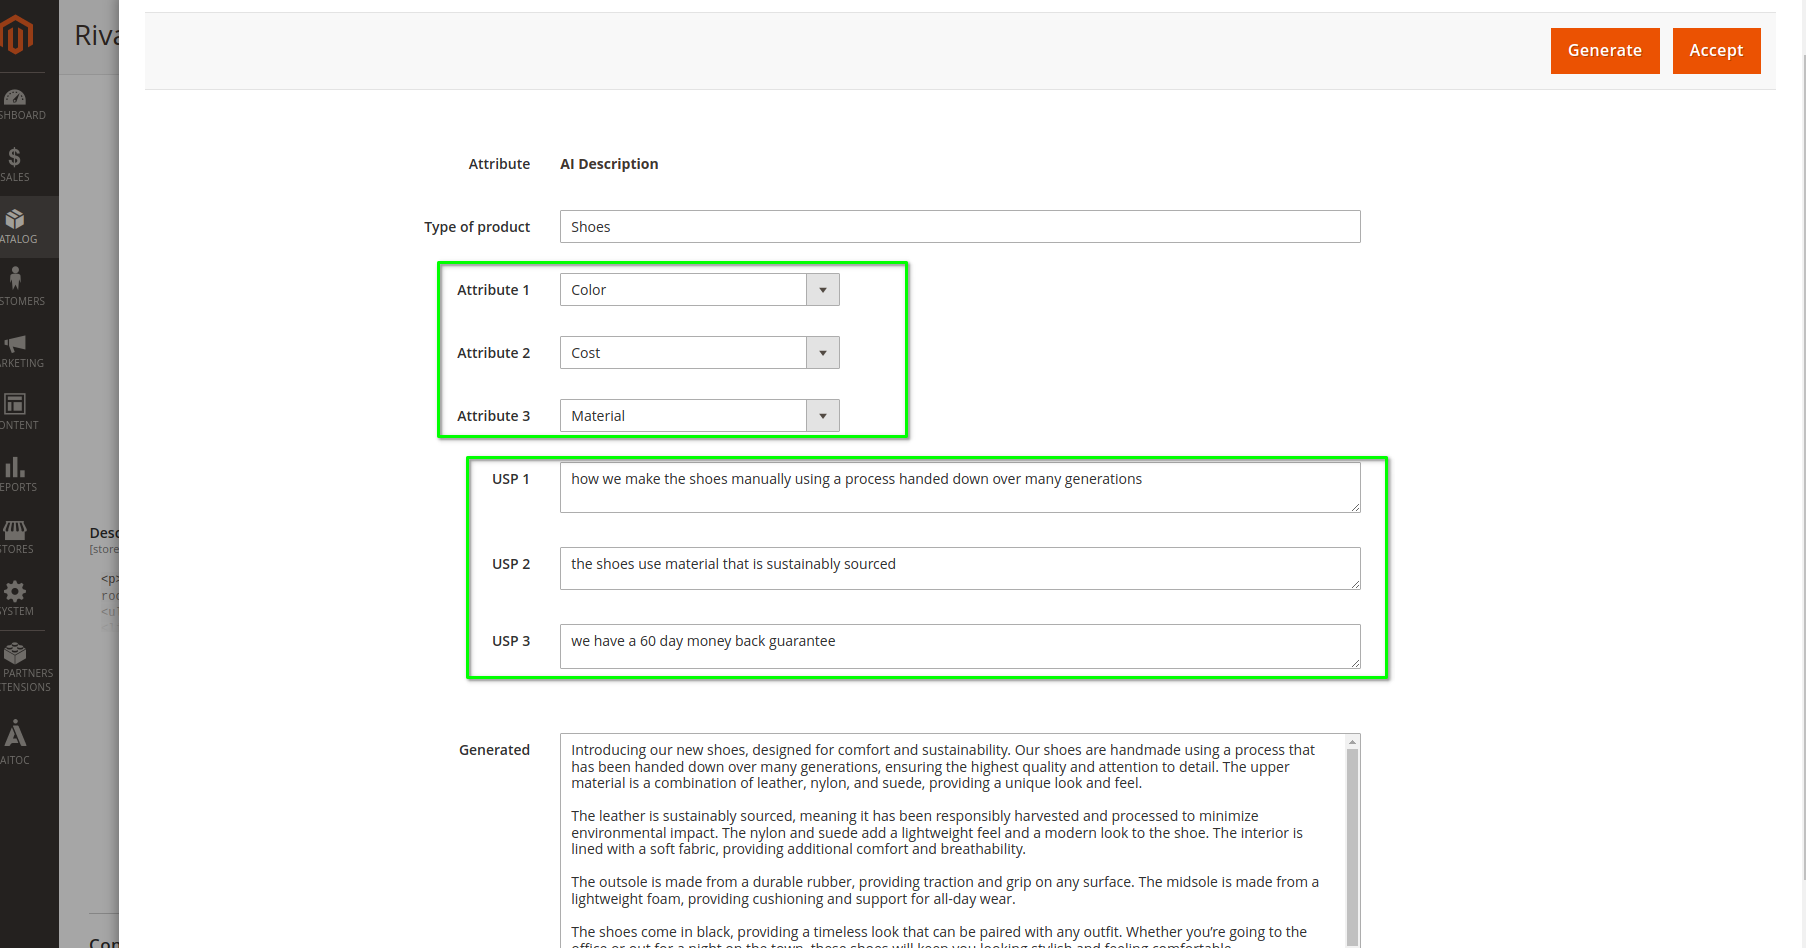Click the Attribute 2 label
This screenshot has width=1806, height=948.
tap(493, 353)
